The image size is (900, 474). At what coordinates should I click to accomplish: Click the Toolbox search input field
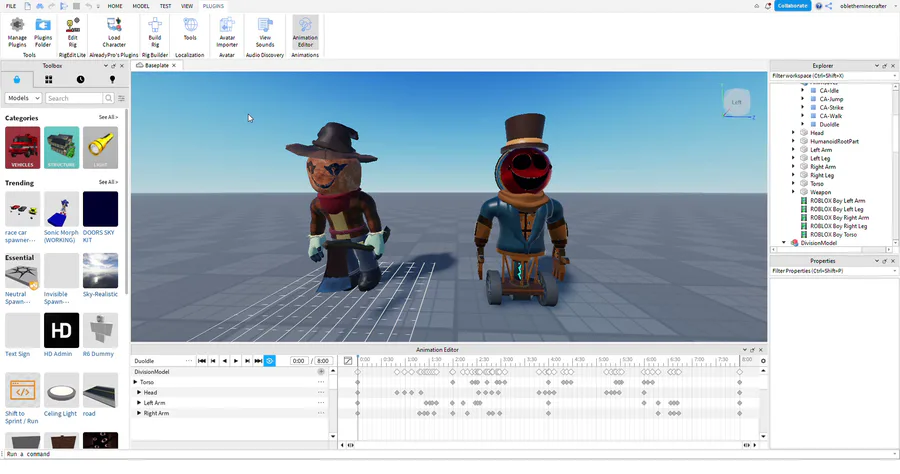pos(73,98)
